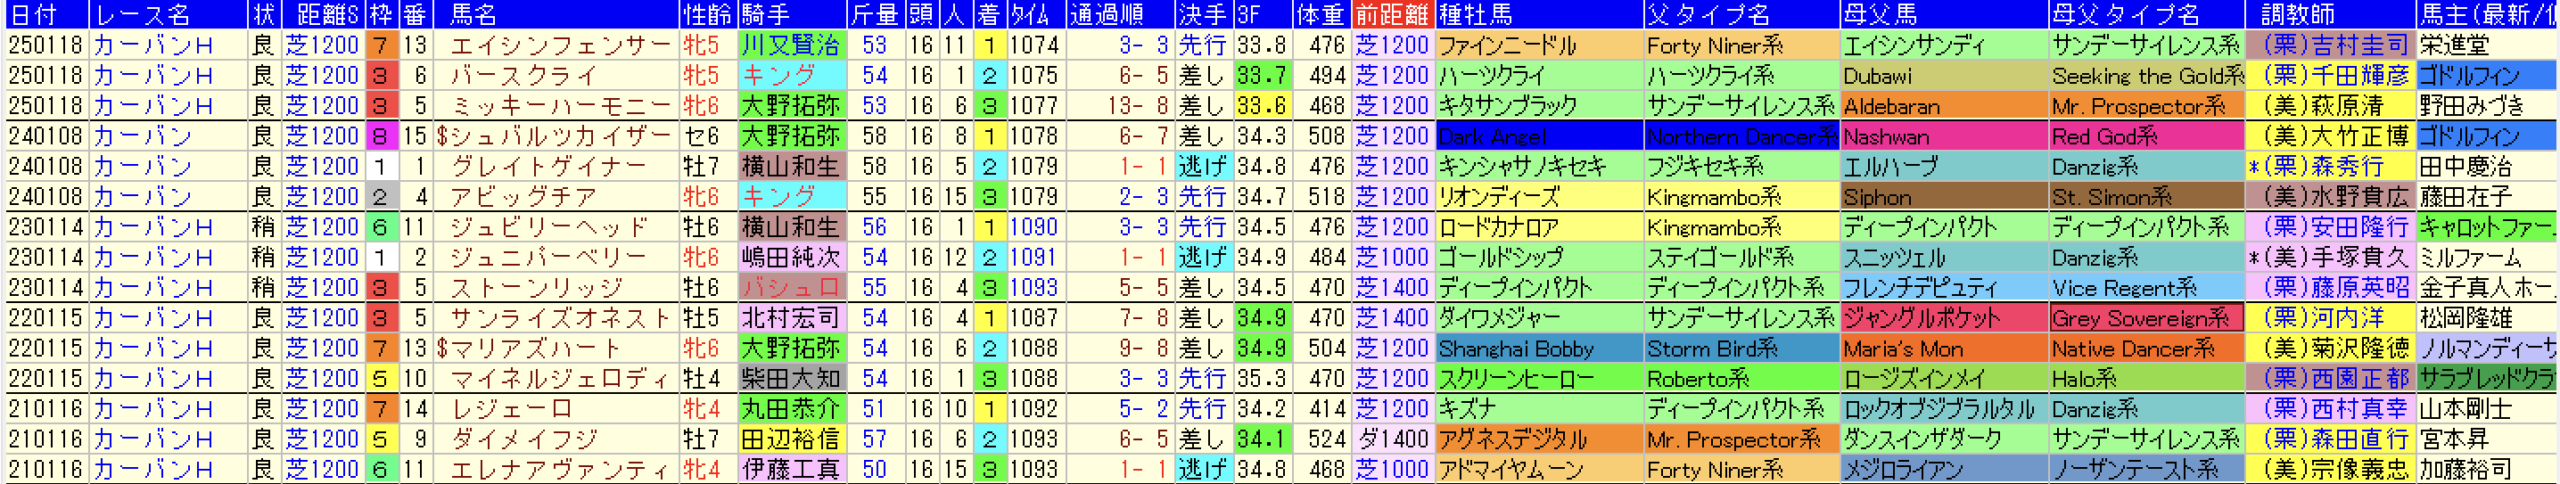Select the blue Dark Angel sire cell
The width and height of the screenshot is (2560, 484).
click(x=1538, y=136)
